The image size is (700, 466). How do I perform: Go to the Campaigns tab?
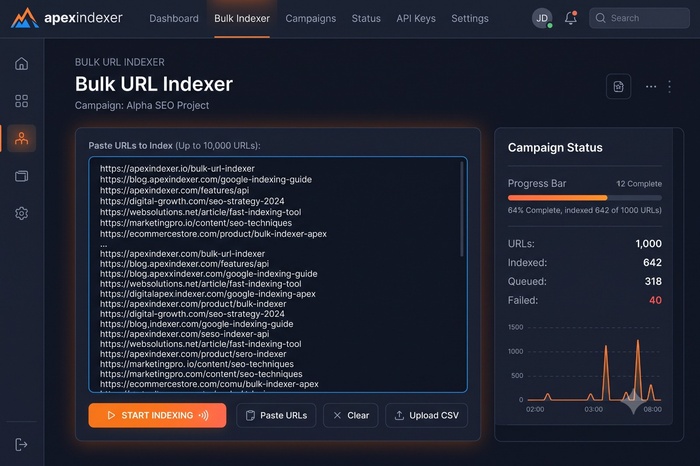311,18
